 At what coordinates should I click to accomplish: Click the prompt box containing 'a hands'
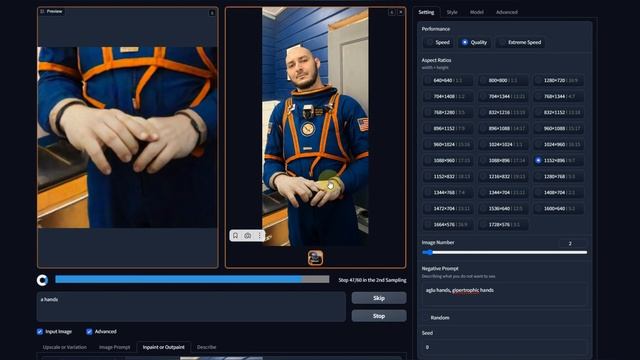tap(191, 307)
